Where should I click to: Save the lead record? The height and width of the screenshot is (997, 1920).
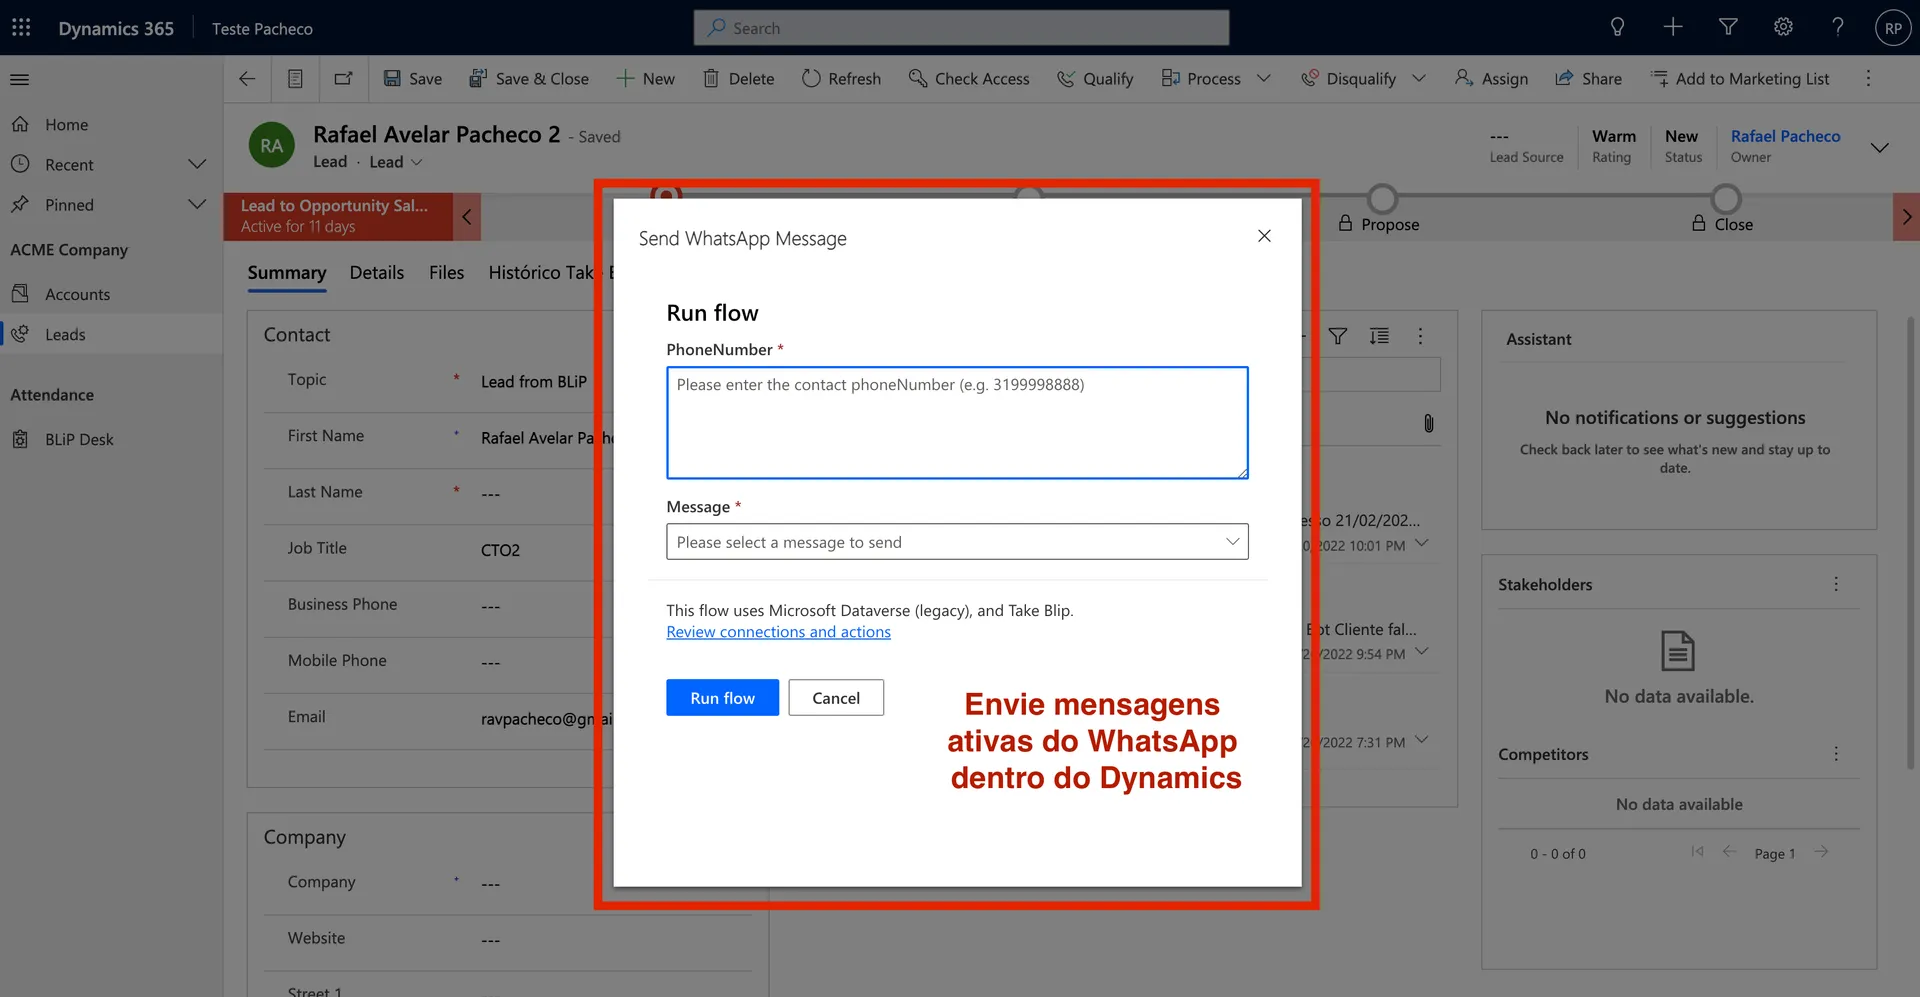[x=413, y=79]
